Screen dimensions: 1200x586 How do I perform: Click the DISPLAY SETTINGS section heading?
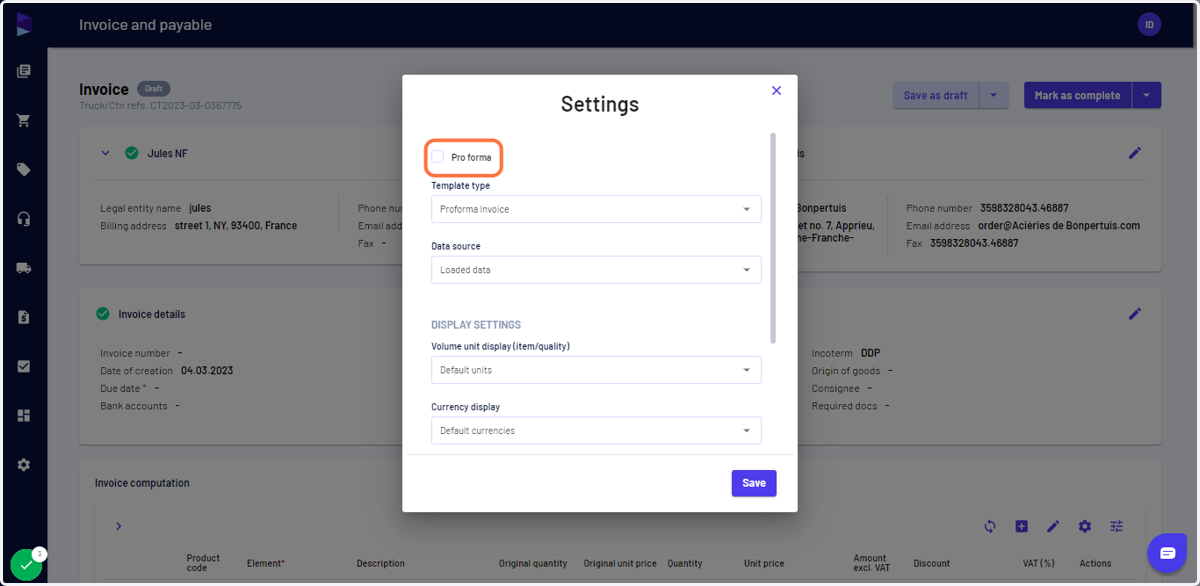click(x=476, y=325)
